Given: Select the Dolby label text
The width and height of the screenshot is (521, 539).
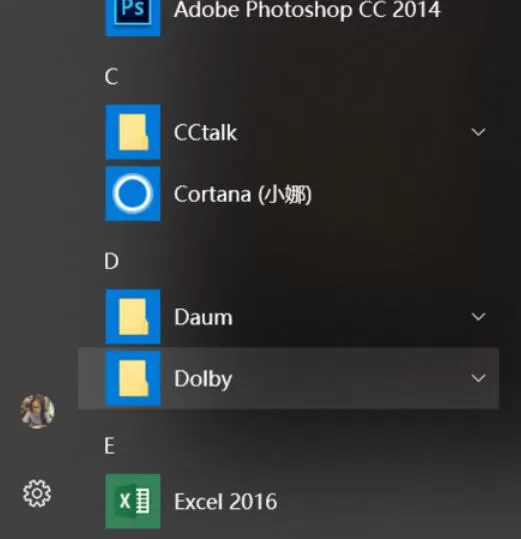Looking at the screenshot, I should coord(203,380).
